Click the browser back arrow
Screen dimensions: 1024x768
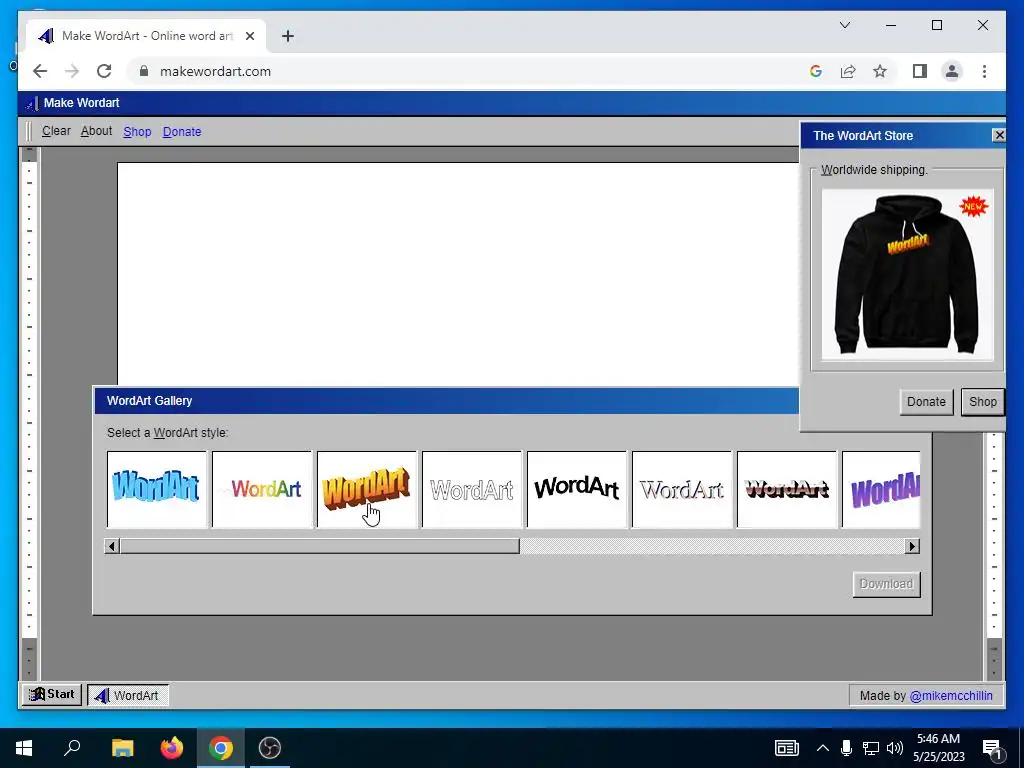[x=40, y=71]
